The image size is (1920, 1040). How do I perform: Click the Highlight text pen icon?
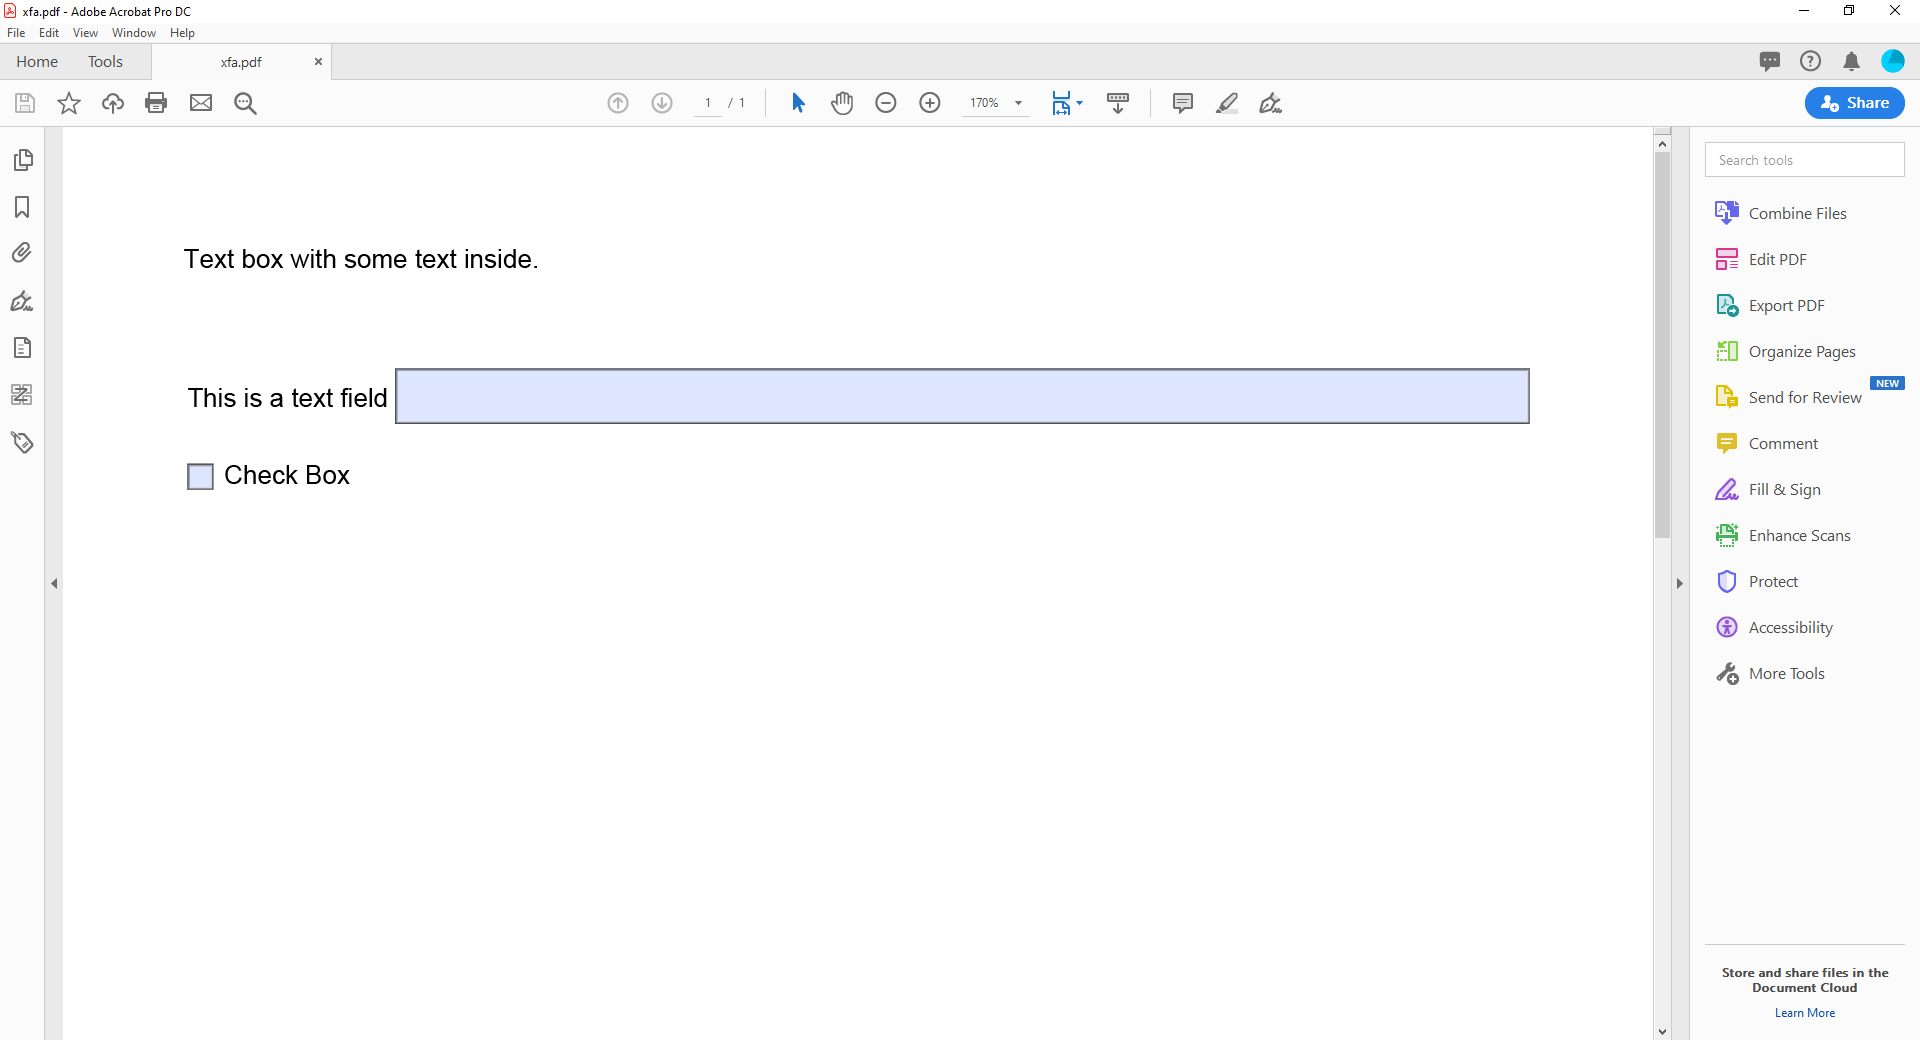[x=1227, y=103]
